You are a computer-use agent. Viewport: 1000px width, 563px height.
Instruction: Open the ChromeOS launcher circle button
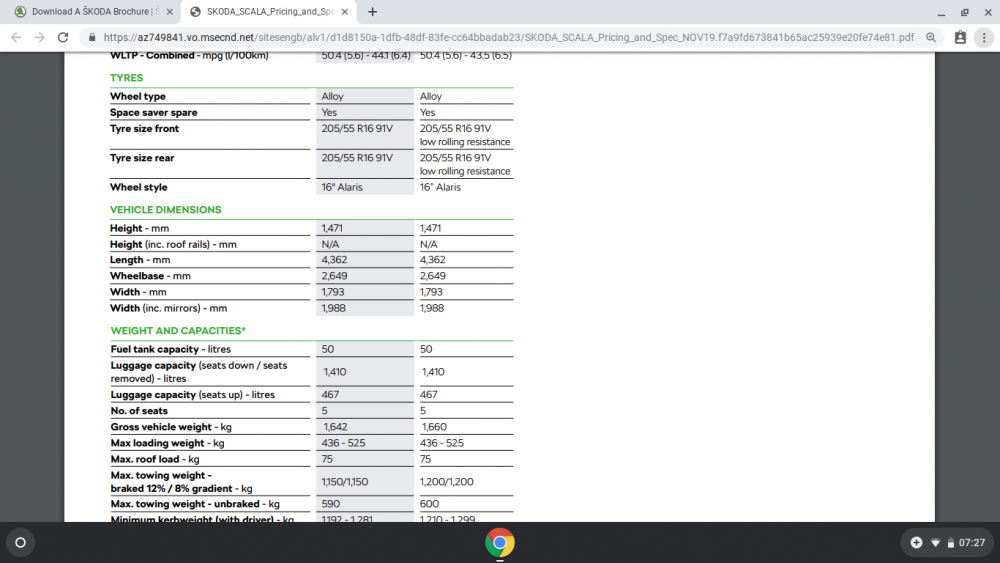(x=20, y=543)
